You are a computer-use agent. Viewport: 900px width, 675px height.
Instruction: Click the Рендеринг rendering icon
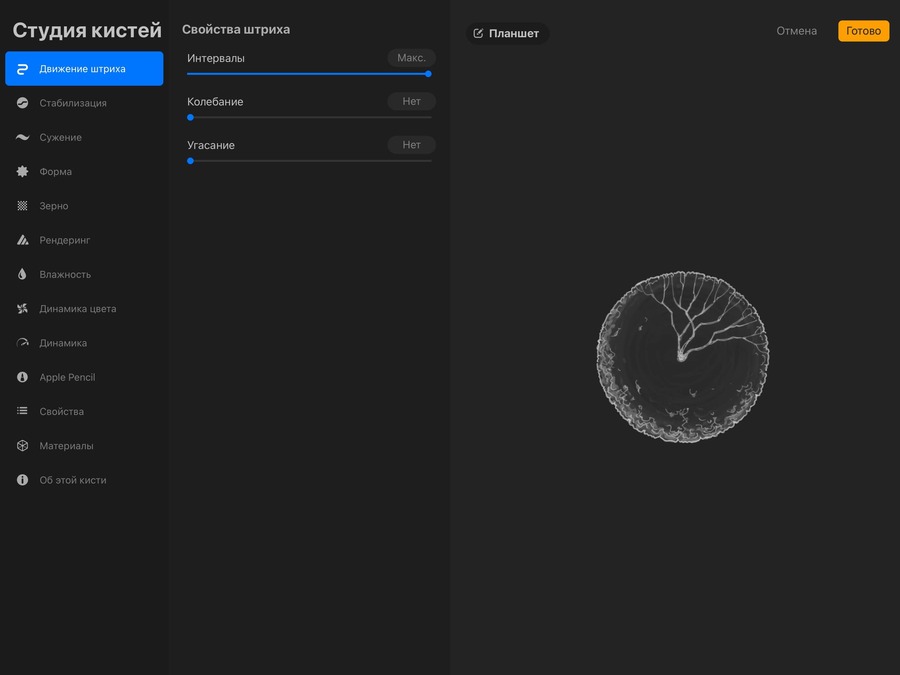(x=22, y=240)
